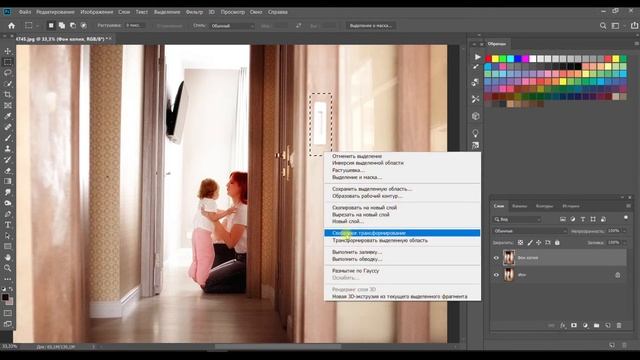Image resolution: width=640 pixels, height=360 pixels.
Task: Hide the 'Фон' layer eye icon
Action: pos(496,275)
